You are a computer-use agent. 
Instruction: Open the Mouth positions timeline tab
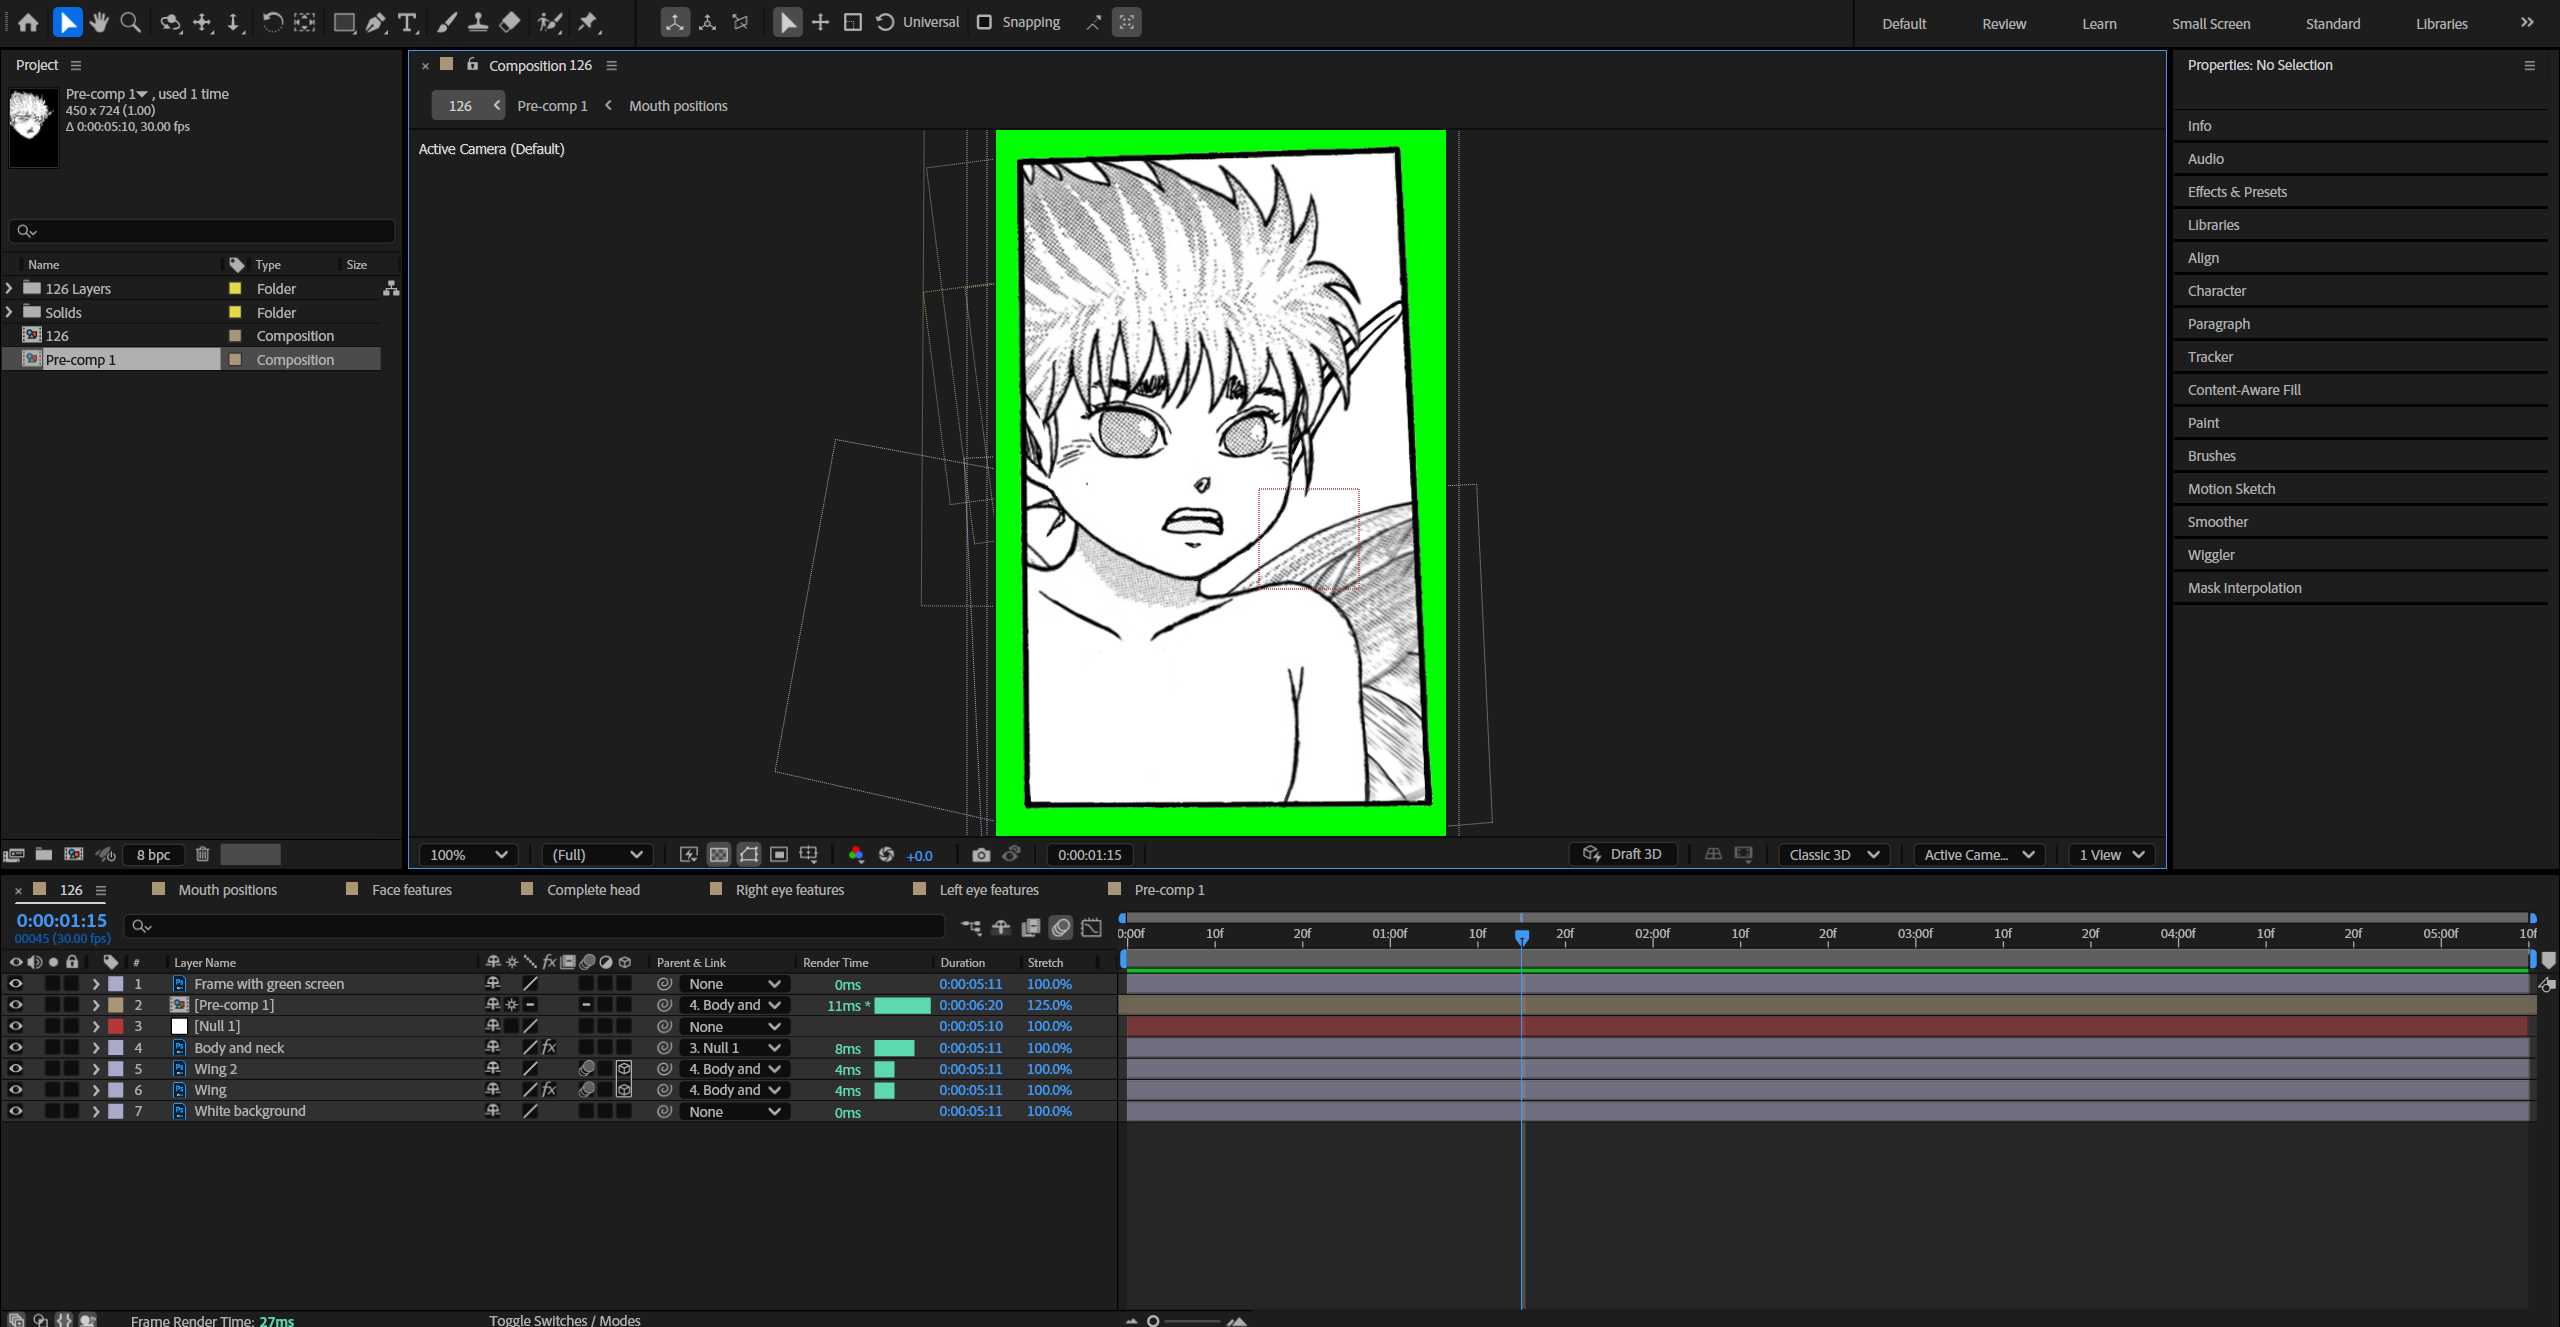point(227,890)
